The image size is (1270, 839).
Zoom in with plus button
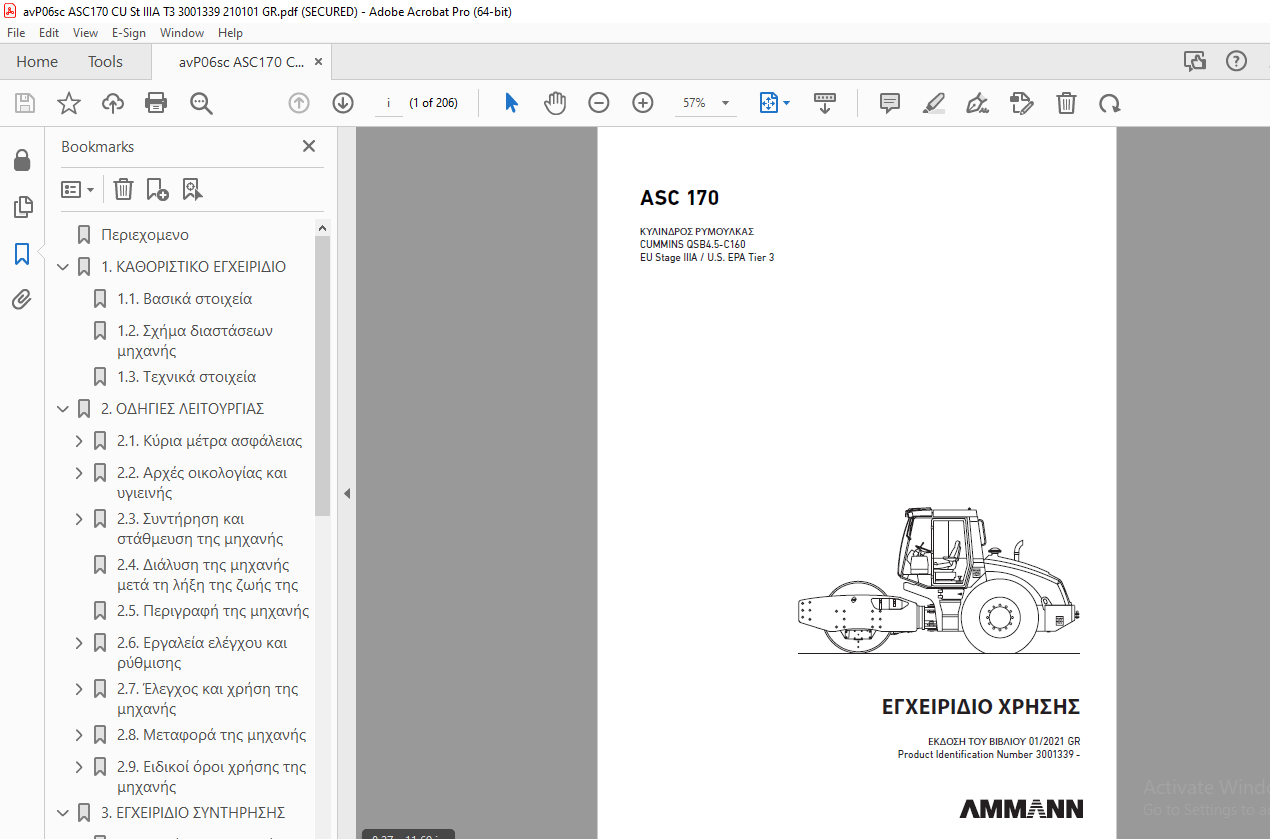(642, 103)
